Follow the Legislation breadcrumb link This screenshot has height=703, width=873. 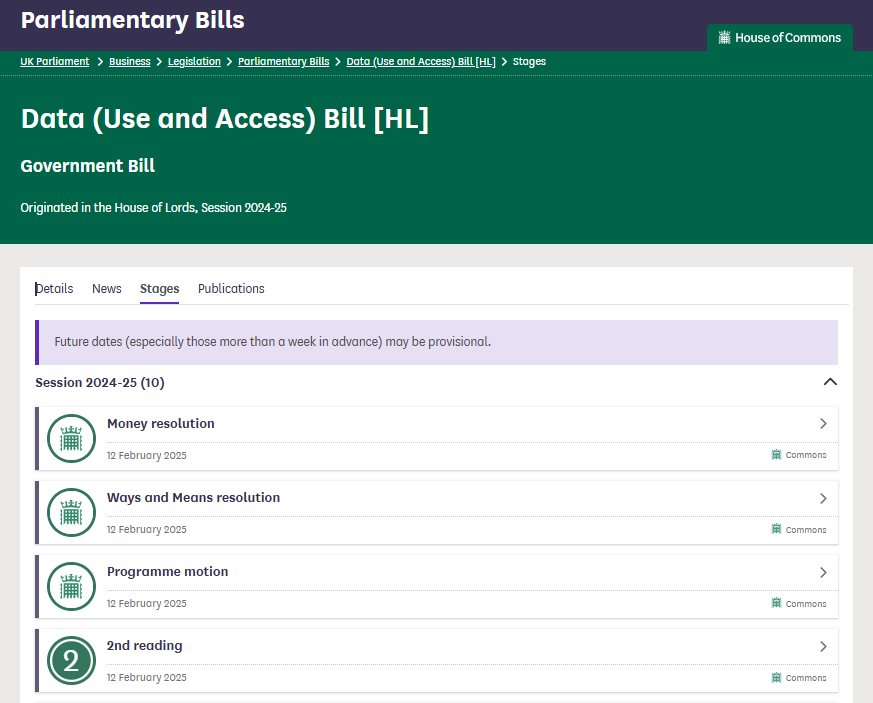tap(194, 61)
